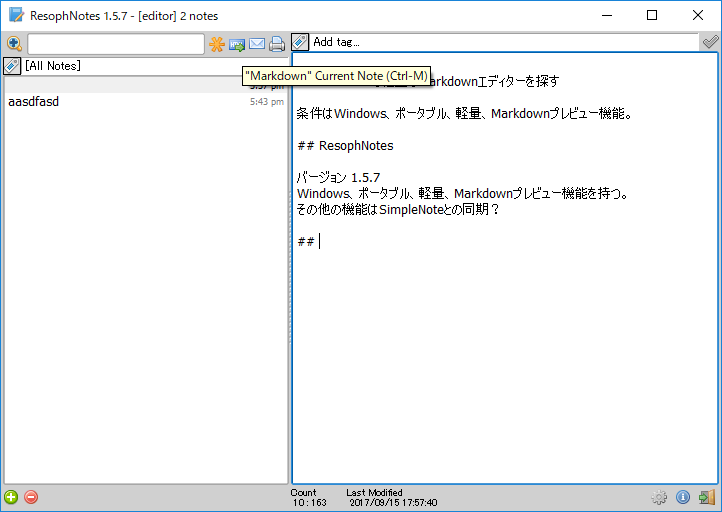Focus the note search input field
722x512 pixels.
(116, 44)
